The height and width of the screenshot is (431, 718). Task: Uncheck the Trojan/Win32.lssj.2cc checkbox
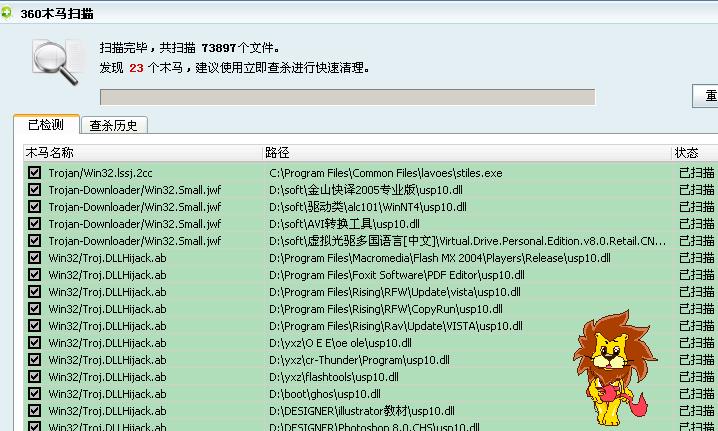(34, 173)
